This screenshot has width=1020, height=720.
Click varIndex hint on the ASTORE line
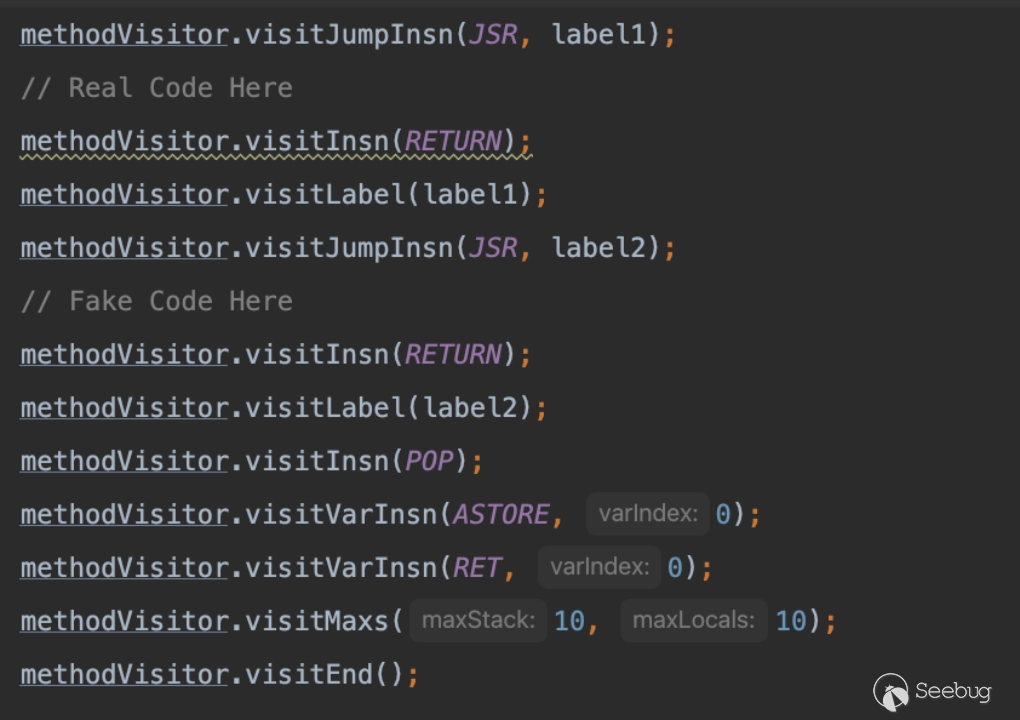647,514
